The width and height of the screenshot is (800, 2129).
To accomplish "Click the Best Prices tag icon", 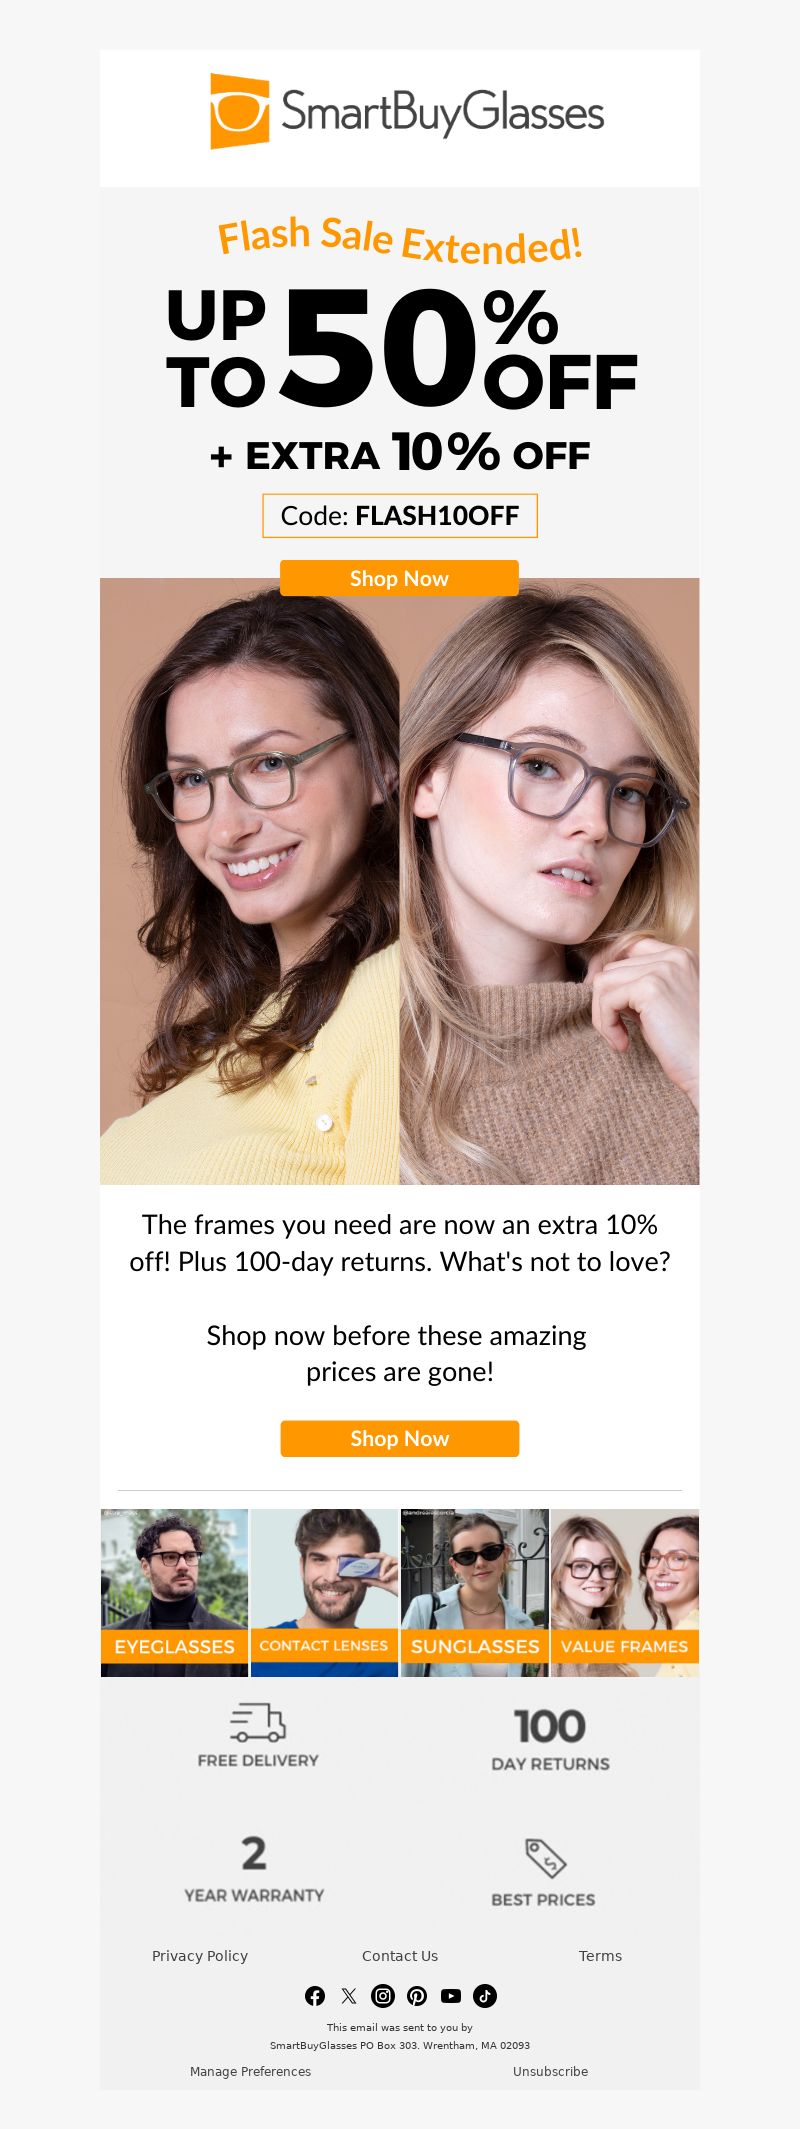I will point(546,1858).
